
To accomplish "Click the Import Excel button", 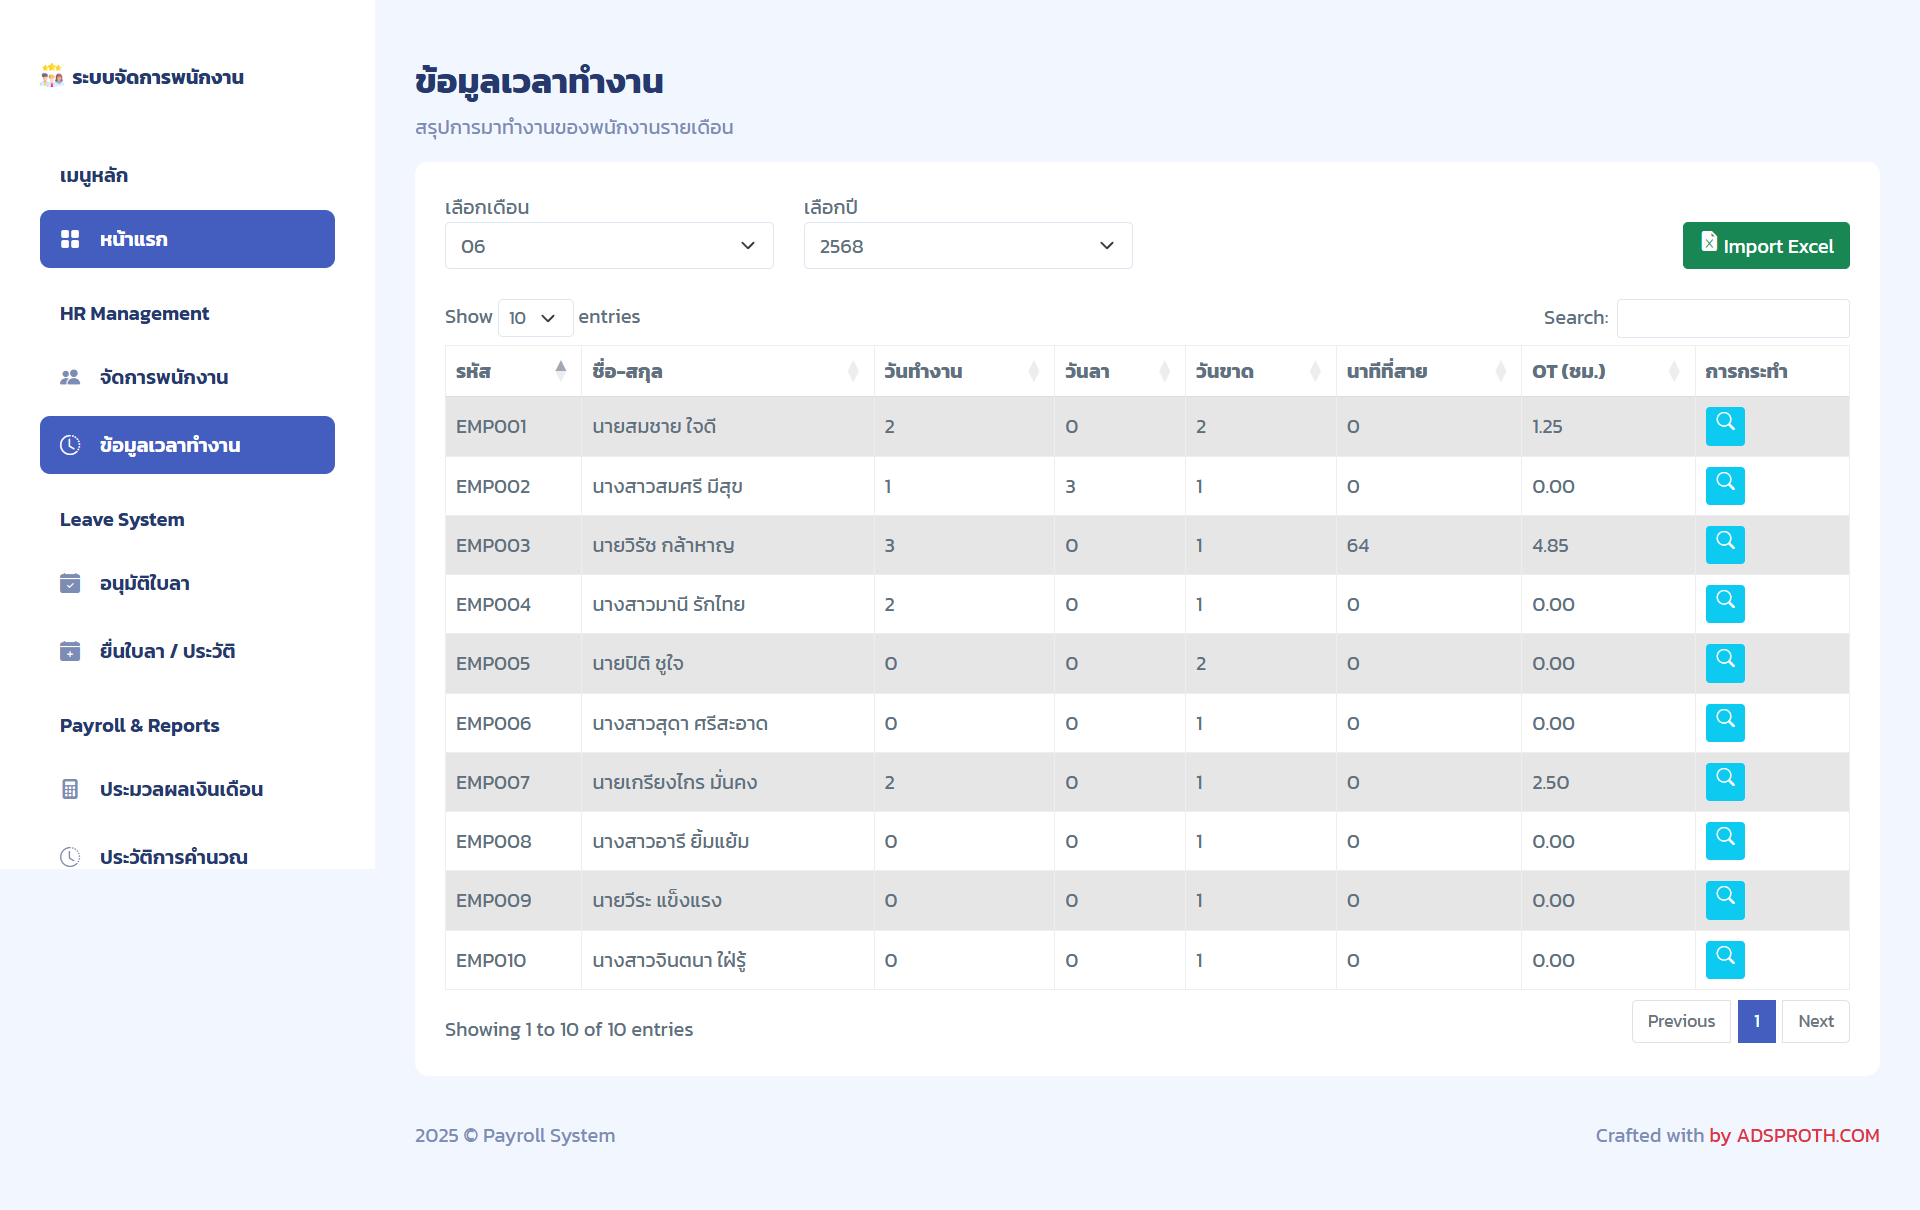I will (1766, 246).
